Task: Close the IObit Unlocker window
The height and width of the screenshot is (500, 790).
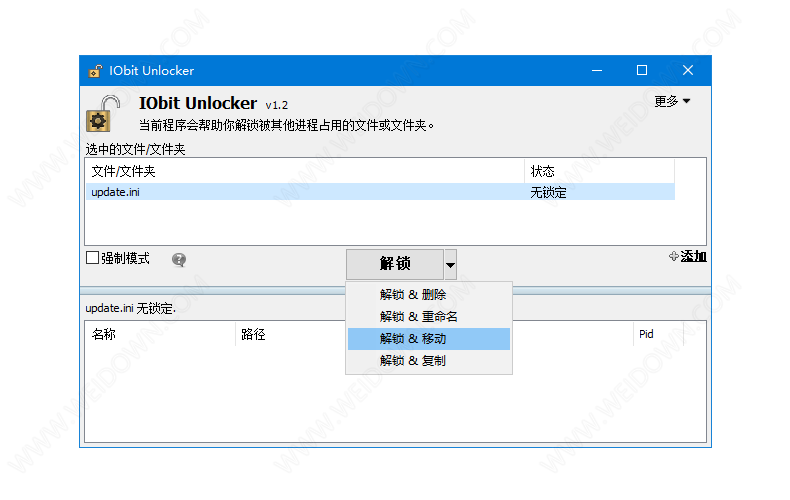Action: (688, 71)
